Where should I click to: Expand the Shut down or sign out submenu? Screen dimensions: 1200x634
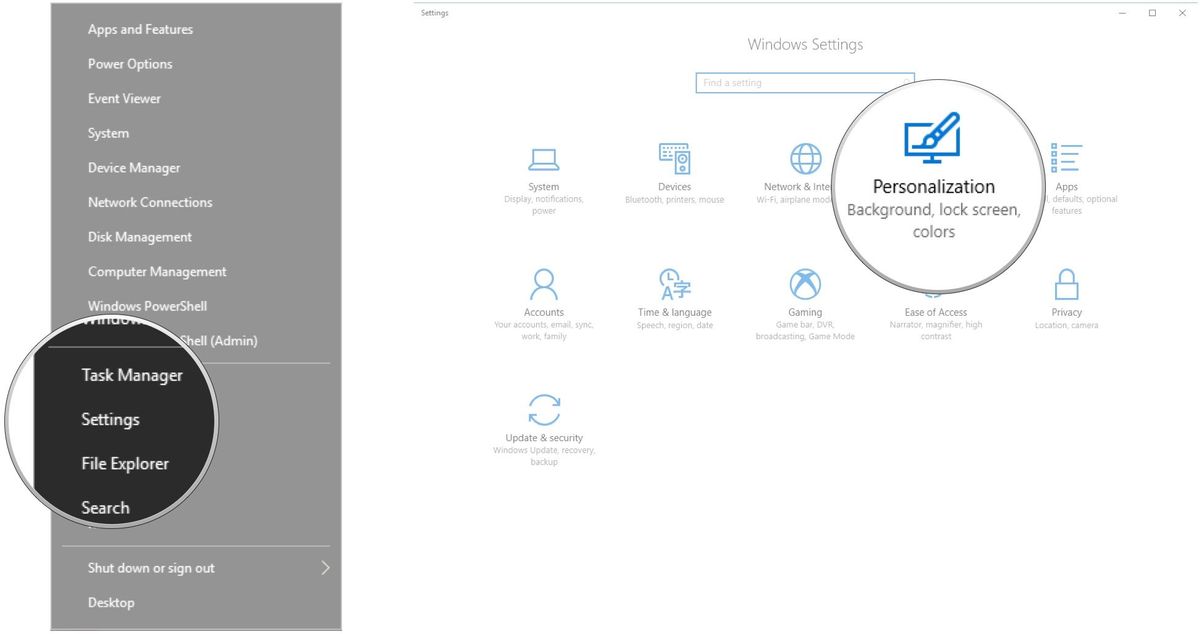(x=150, y=568)
